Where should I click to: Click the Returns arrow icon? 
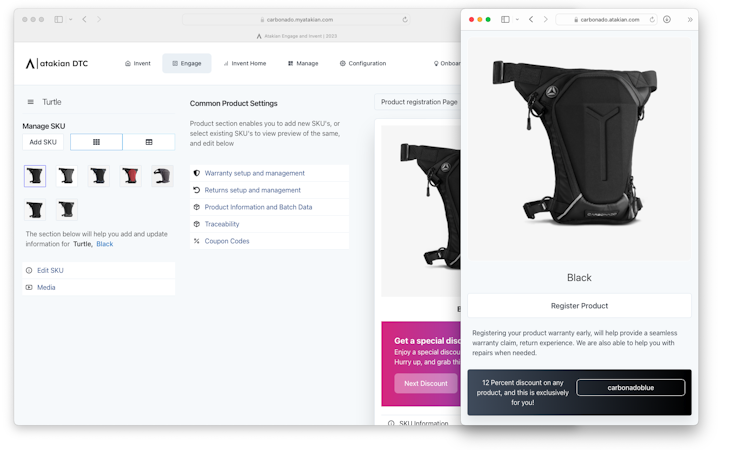point(197,190)
